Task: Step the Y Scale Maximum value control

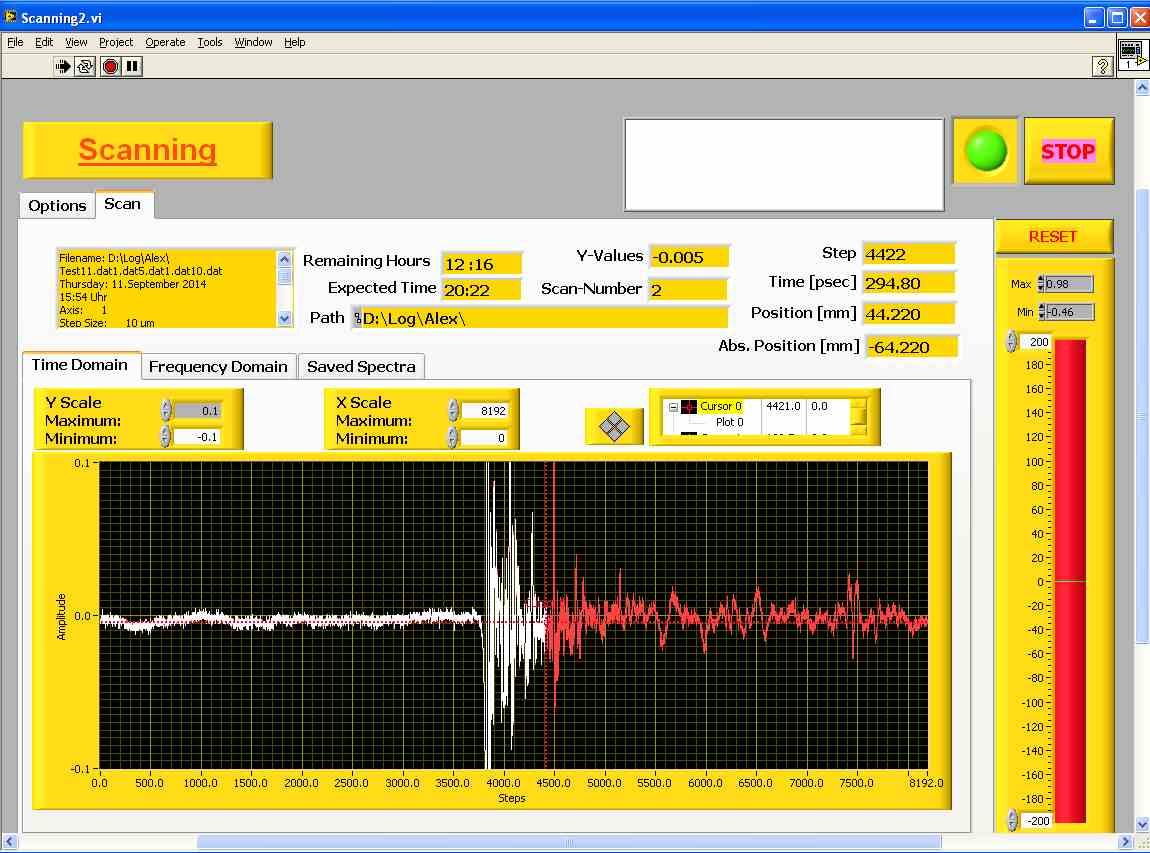Action: click(166, 410)
